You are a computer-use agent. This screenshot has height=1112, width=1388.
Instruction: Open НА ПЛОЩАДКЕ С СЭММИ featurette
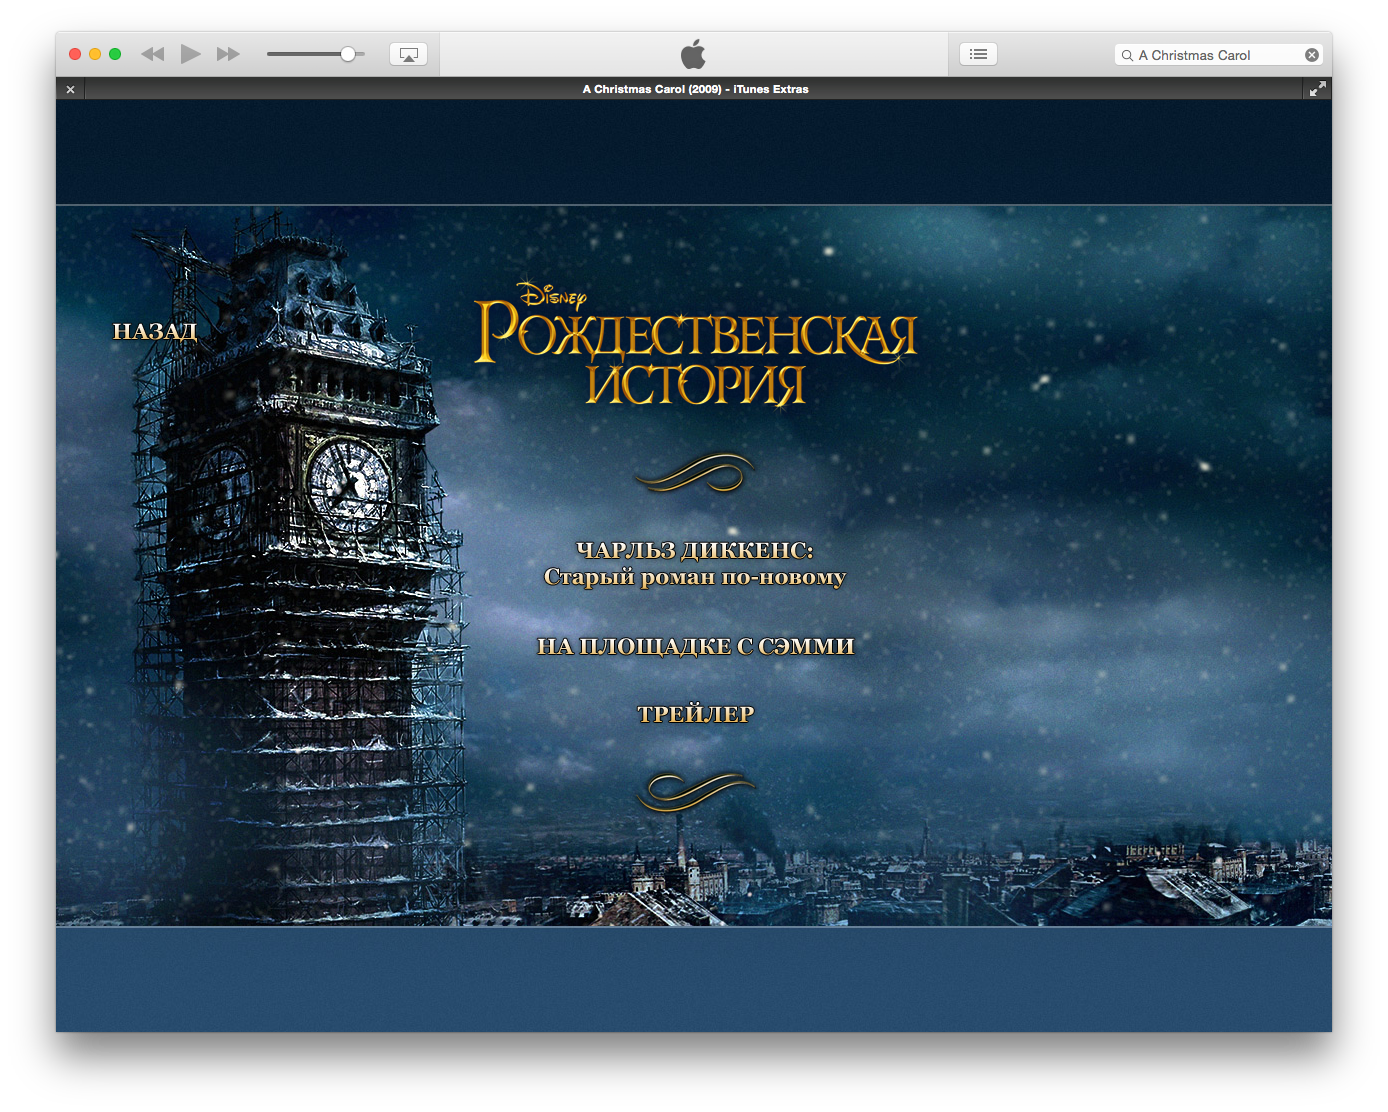coord(696,646)
